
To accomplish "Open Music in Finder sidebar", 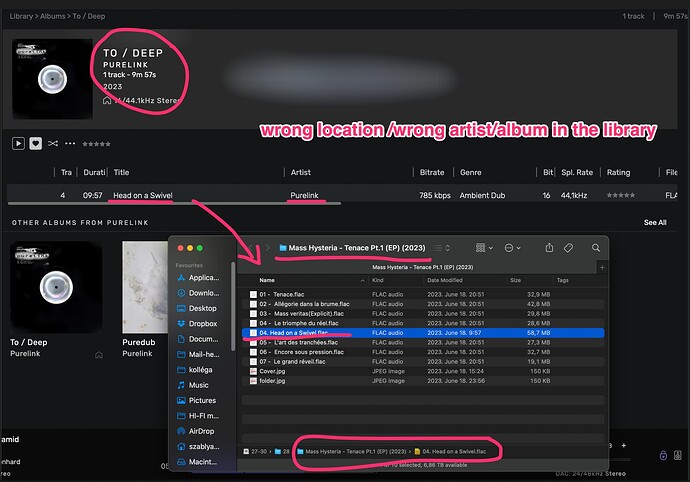I will tap(193, 385).
